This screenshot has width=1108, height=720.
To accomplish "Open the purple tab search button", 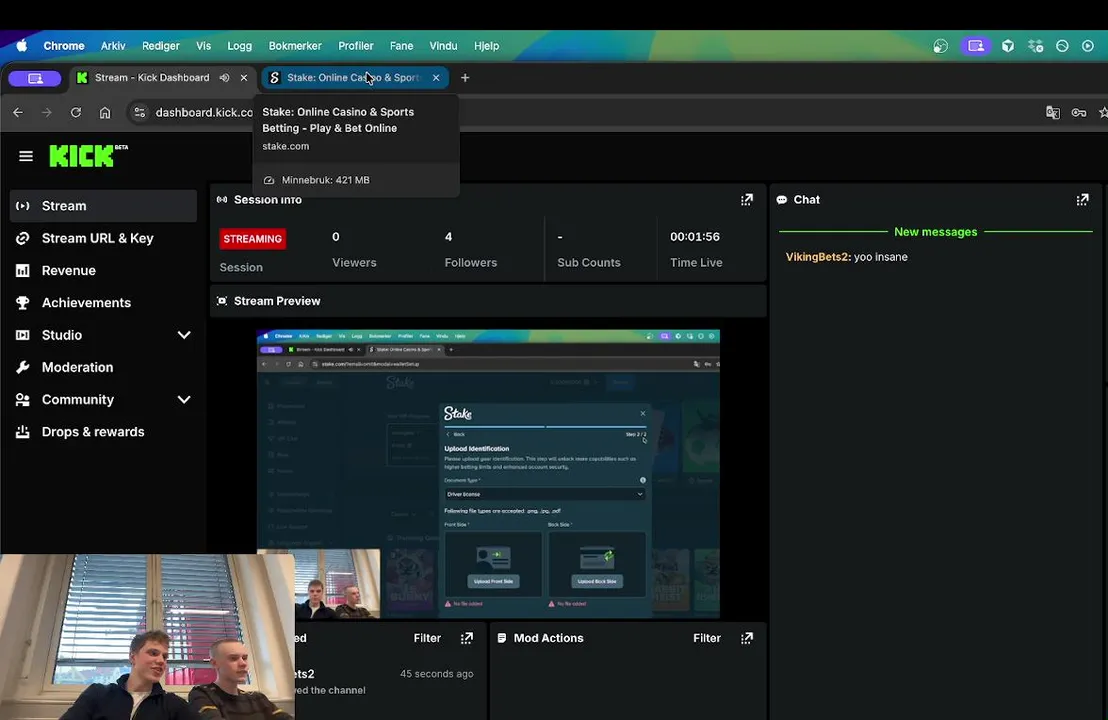I will 35,78.
